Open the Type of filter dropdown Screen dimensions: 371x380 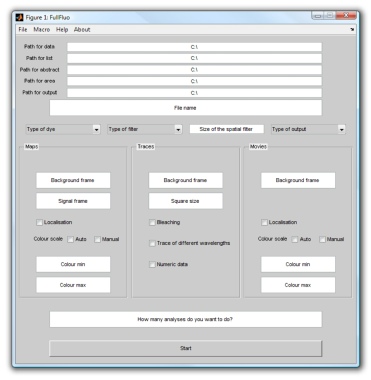pos(145,129)
